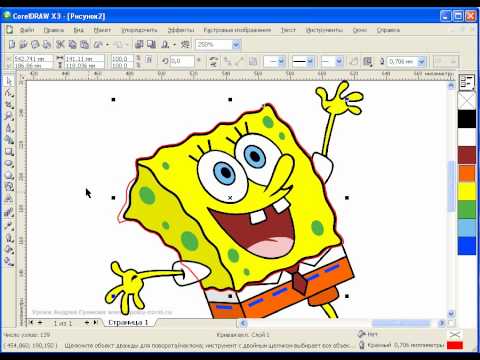Toggle wrap paragraph text button

tap(368, 61)
